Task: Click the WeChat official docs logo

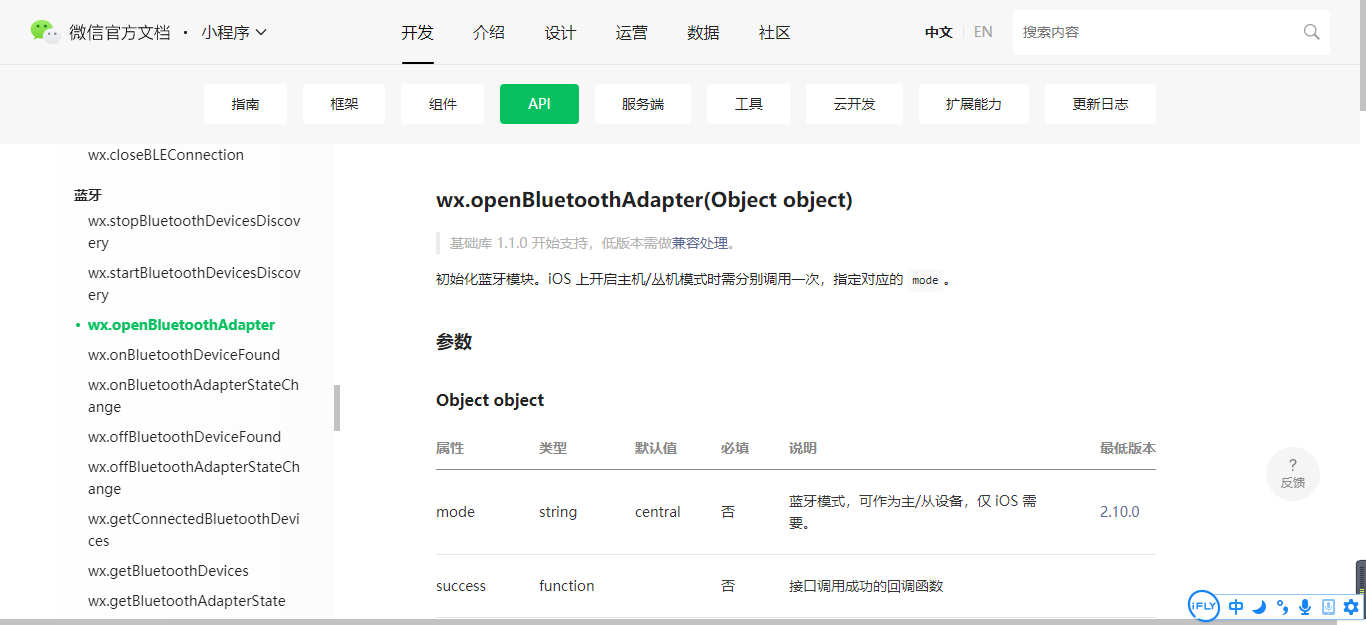Action: [47, 31]
